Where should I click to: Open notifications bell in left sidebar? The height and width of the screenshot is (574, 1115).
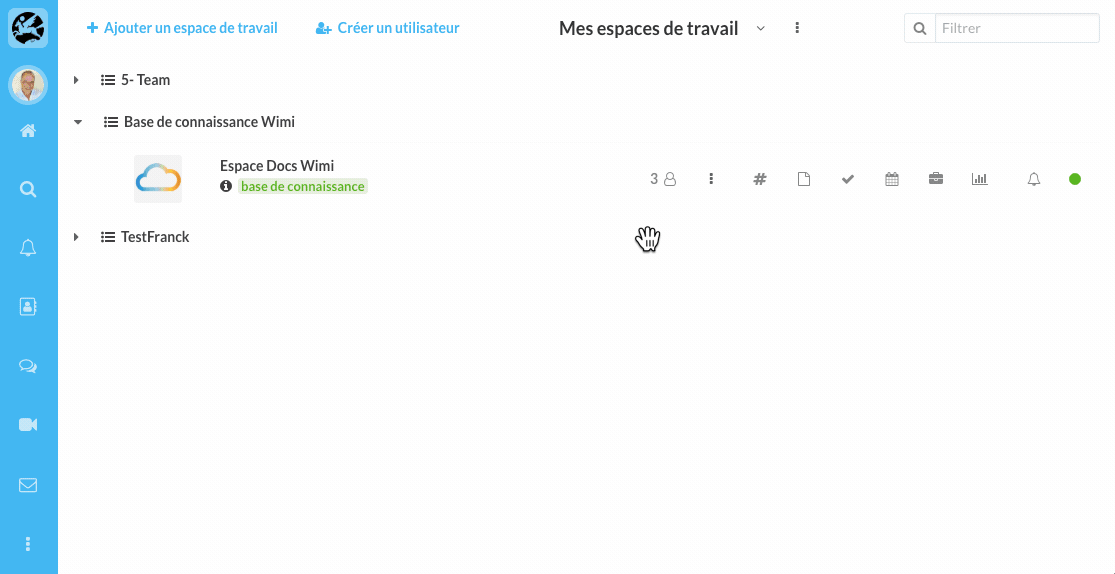(x=28, y=248)
